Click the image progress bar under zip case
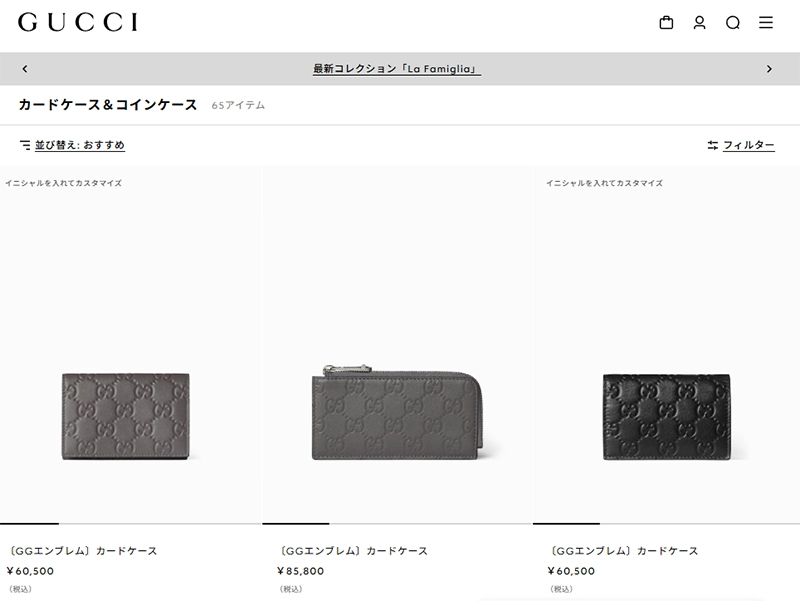The image size is (800, 601). [396, 523]
